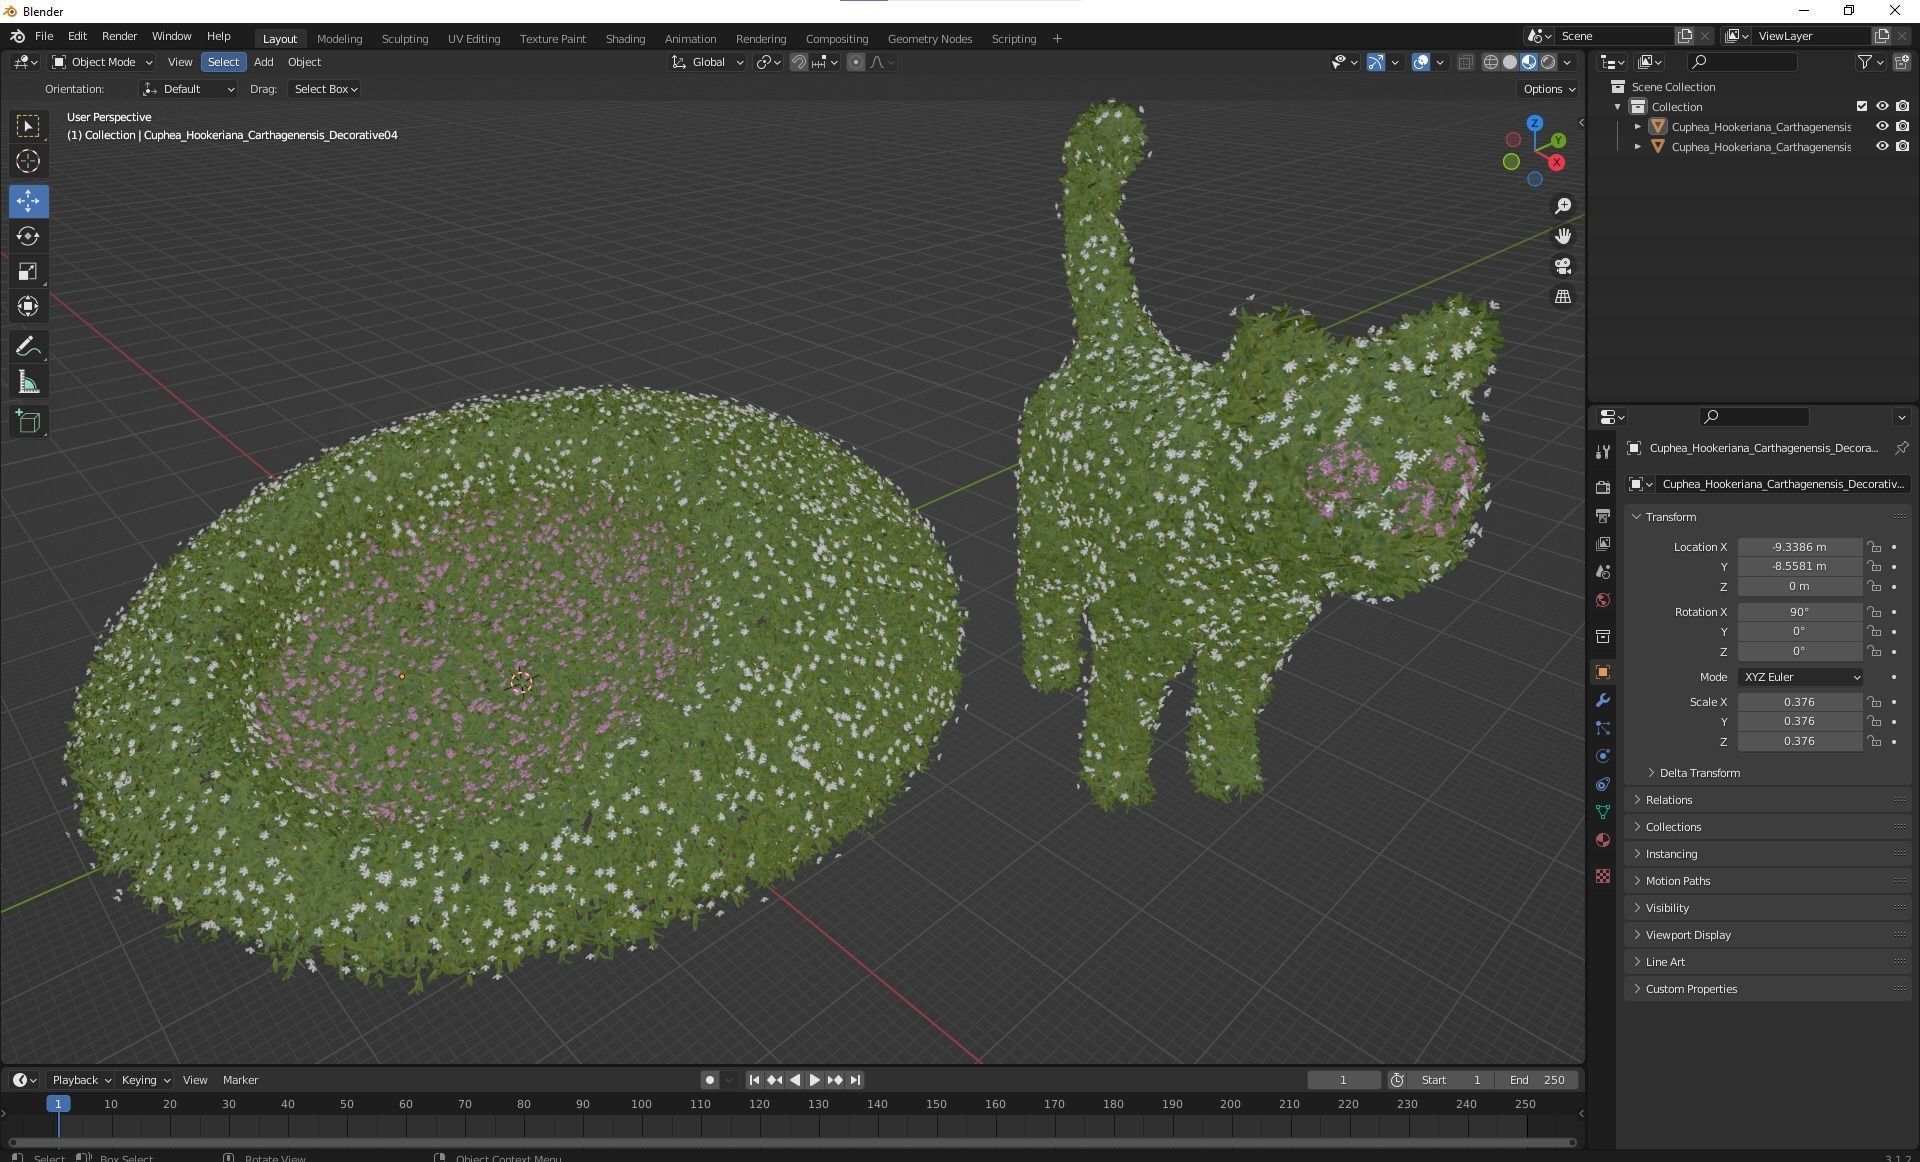1920x1162 pixels.
Task: Open the Modifier properties wrench tab
Action: tap(1603, 700)
